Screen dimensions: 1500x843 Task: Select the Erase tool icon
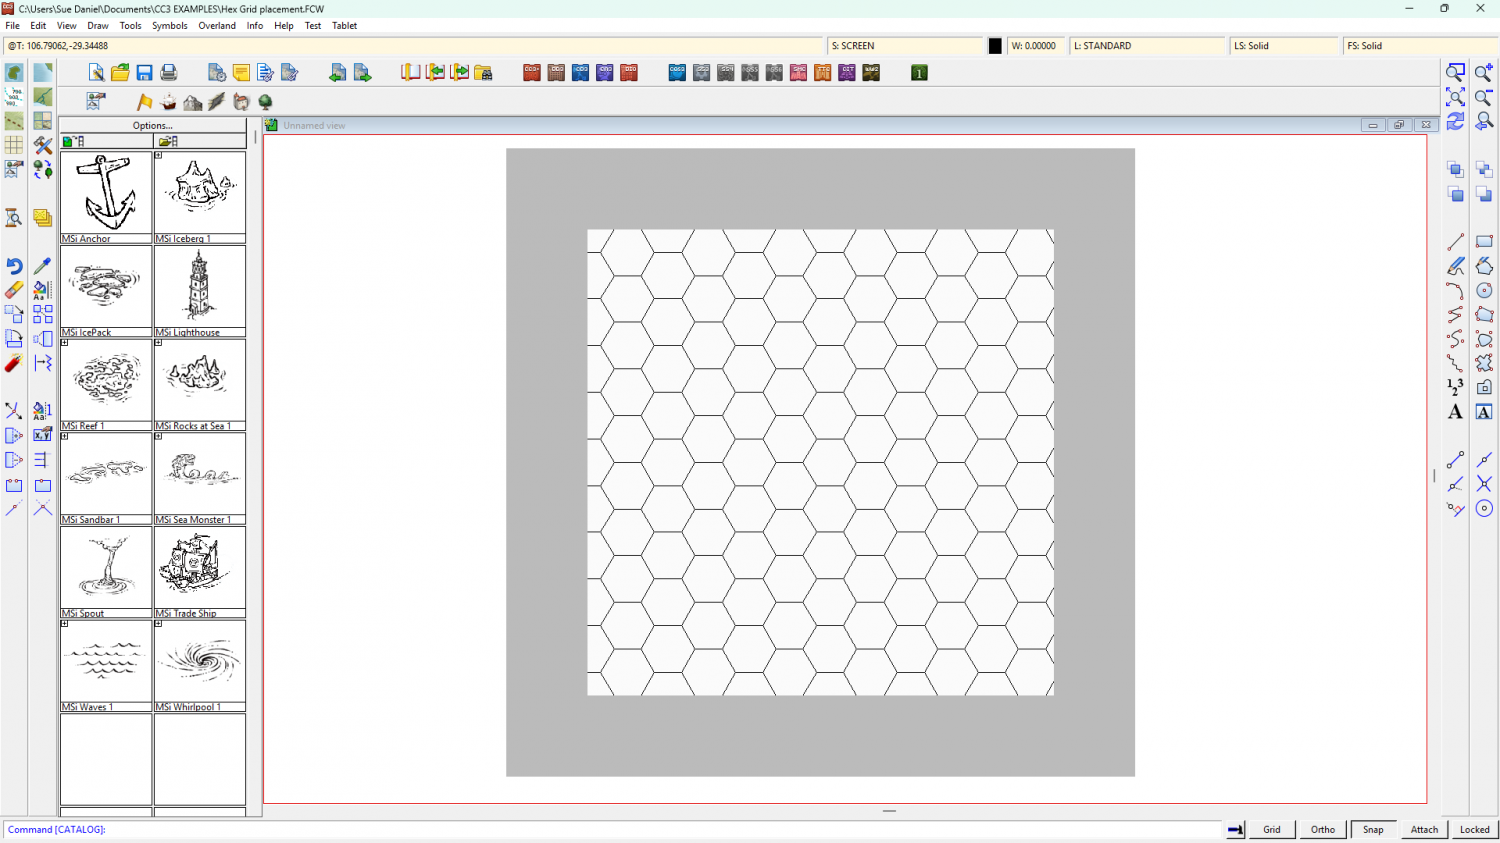[x=14, y=290]
